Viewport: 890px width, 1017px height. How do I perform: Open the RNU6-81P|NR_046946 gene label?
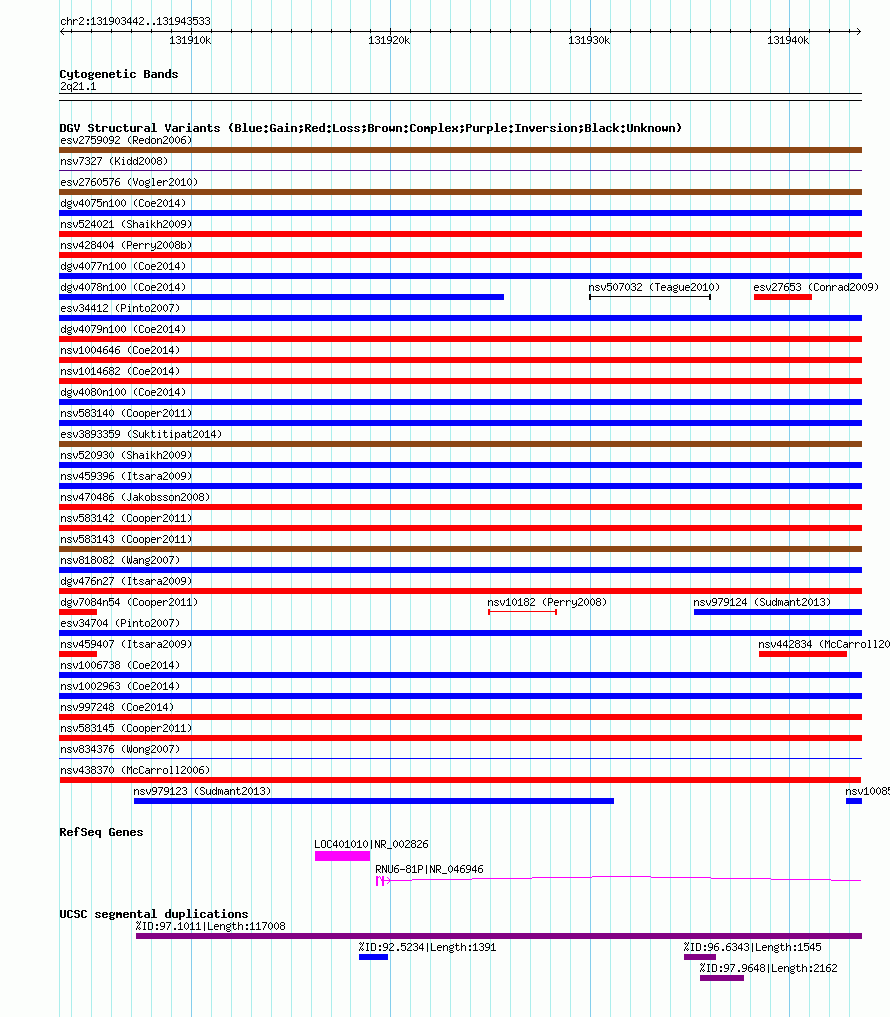429,869
